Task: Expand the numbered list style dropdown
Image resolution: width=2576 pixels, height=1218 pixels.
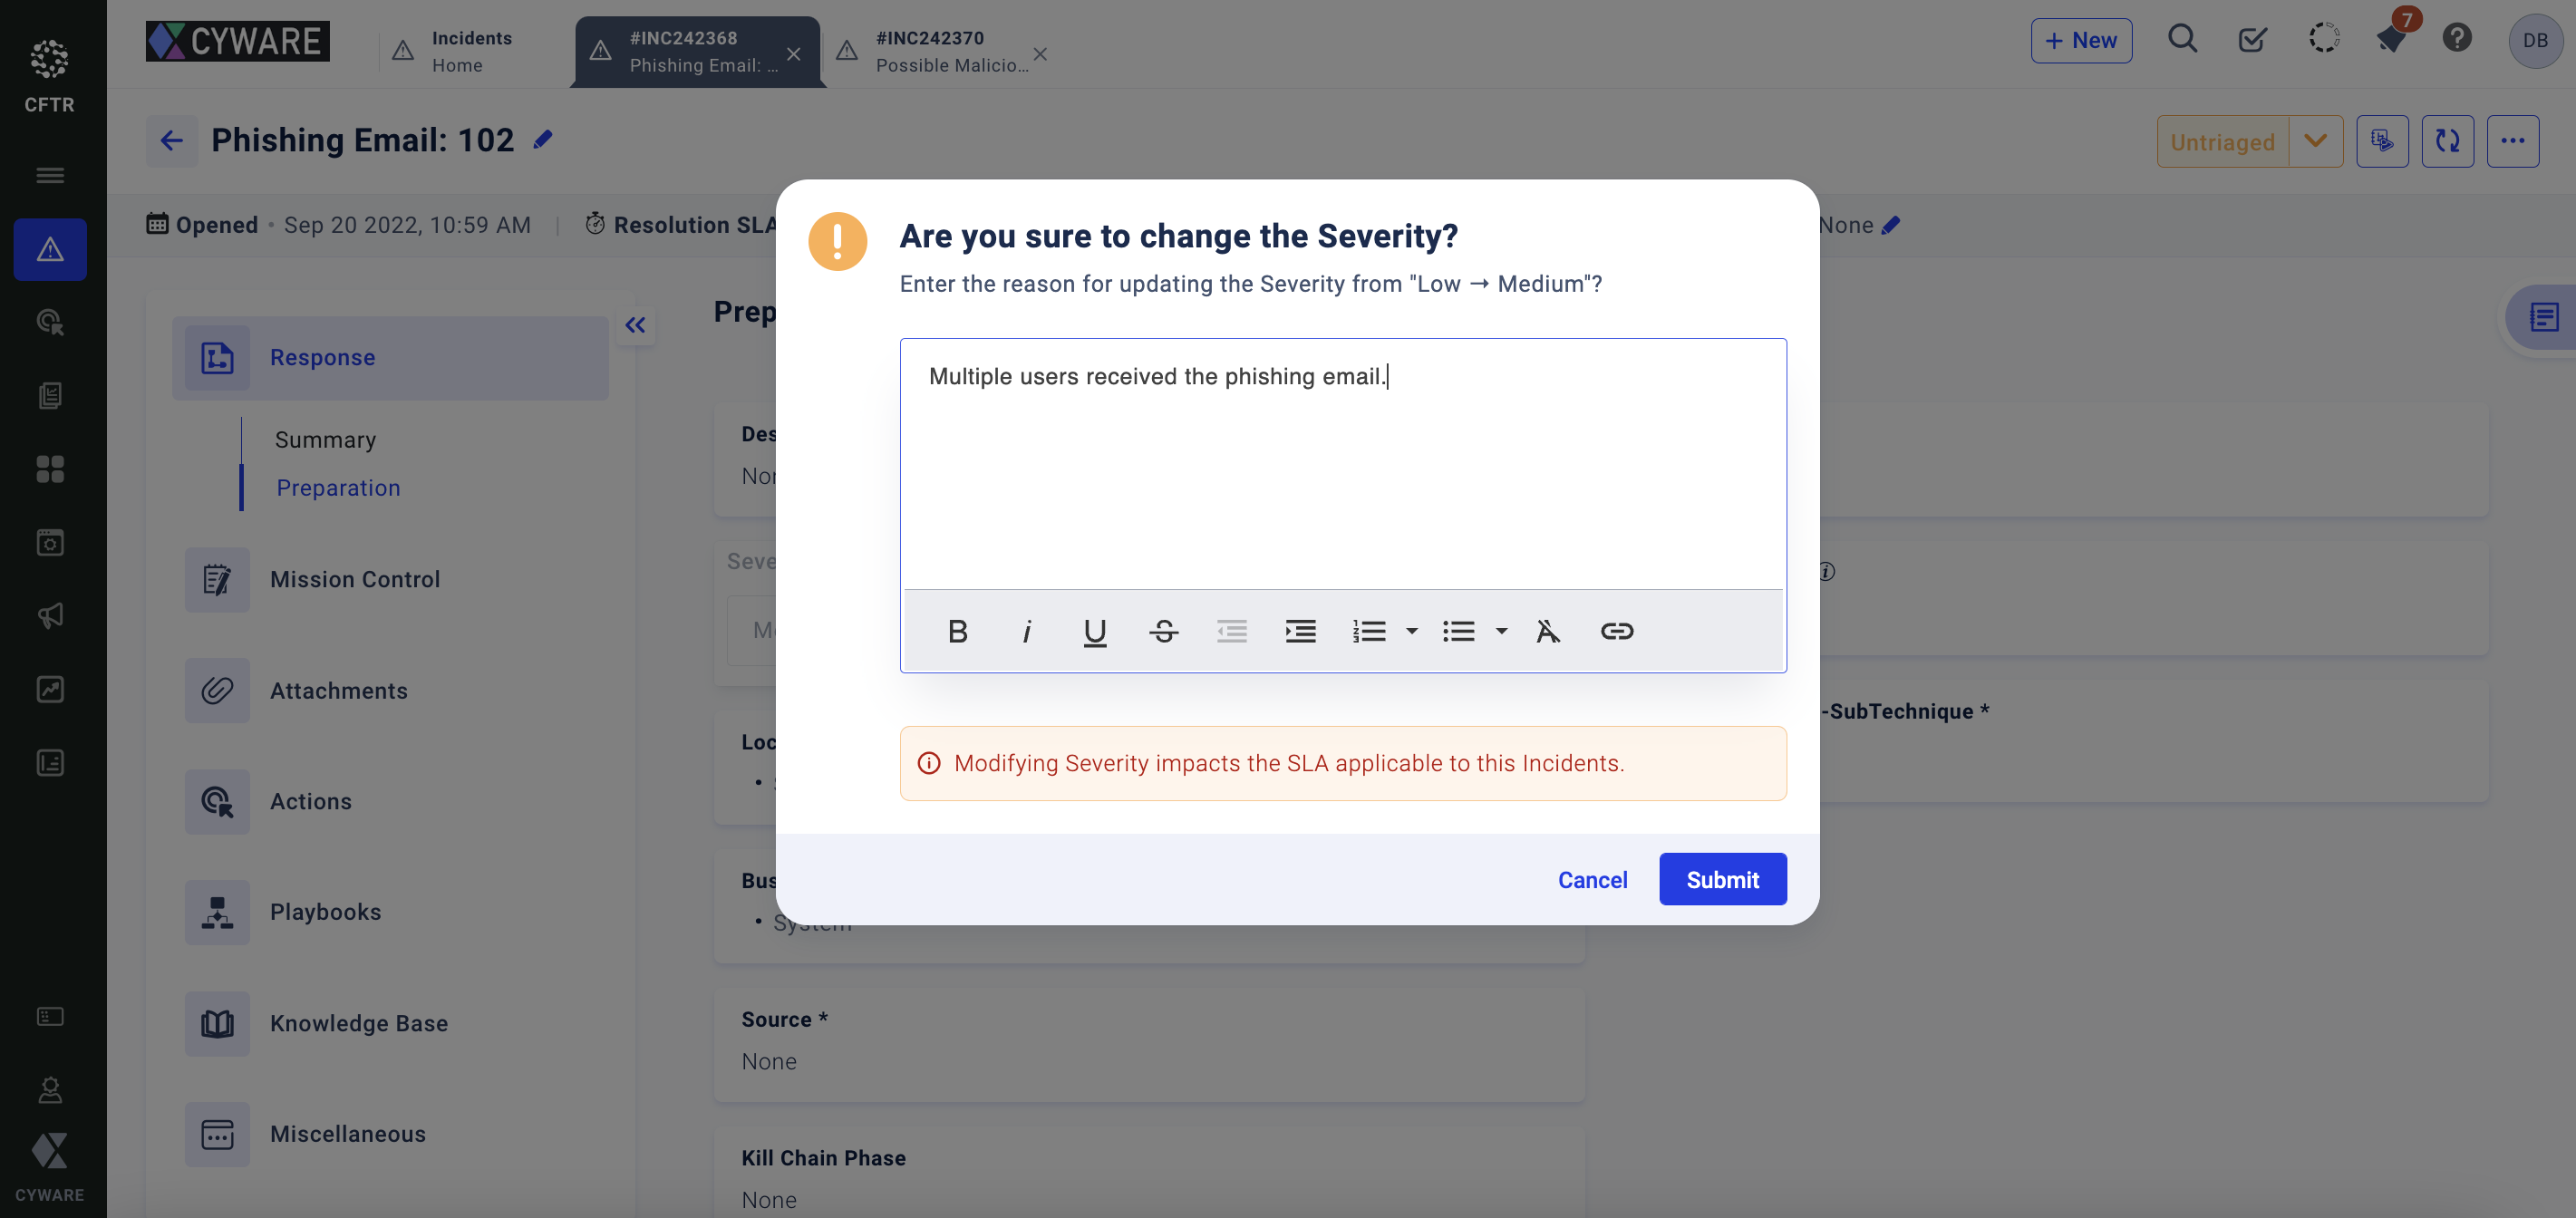Action: 1411,631
